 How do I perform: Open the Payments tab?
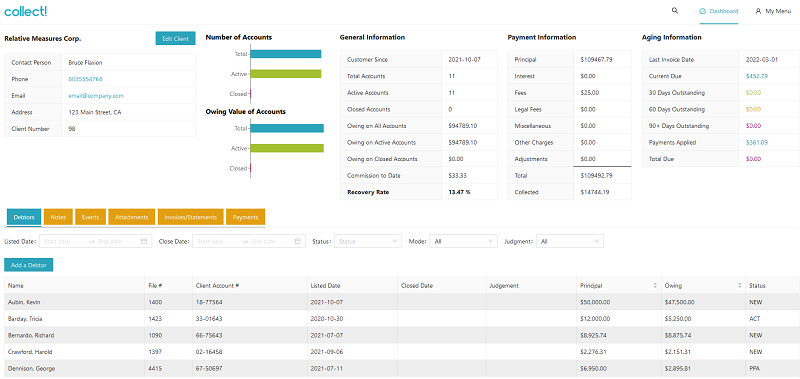(x=245, y=217)
